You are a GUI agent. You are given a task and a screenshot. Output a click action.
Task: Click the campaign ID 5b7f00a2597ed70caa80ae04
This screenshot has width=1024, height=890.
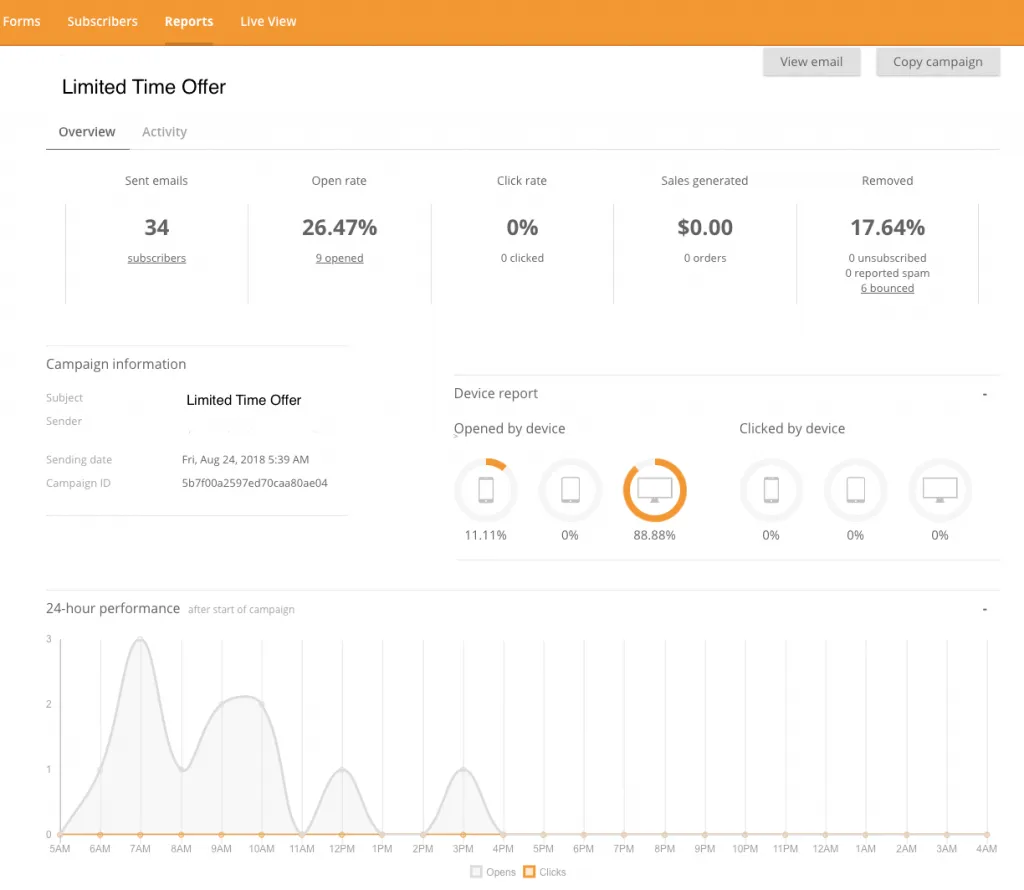point(255,483)
